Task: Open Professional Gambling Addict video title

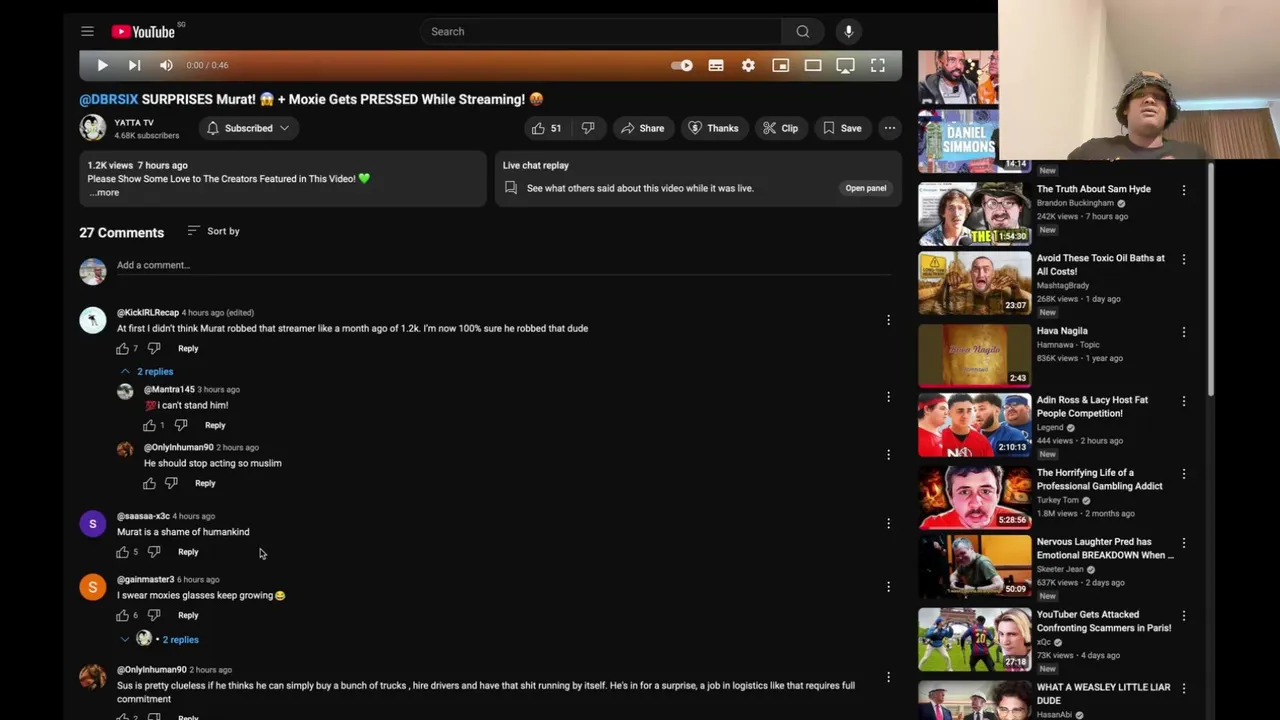Action: click(x=1099, y=480)
